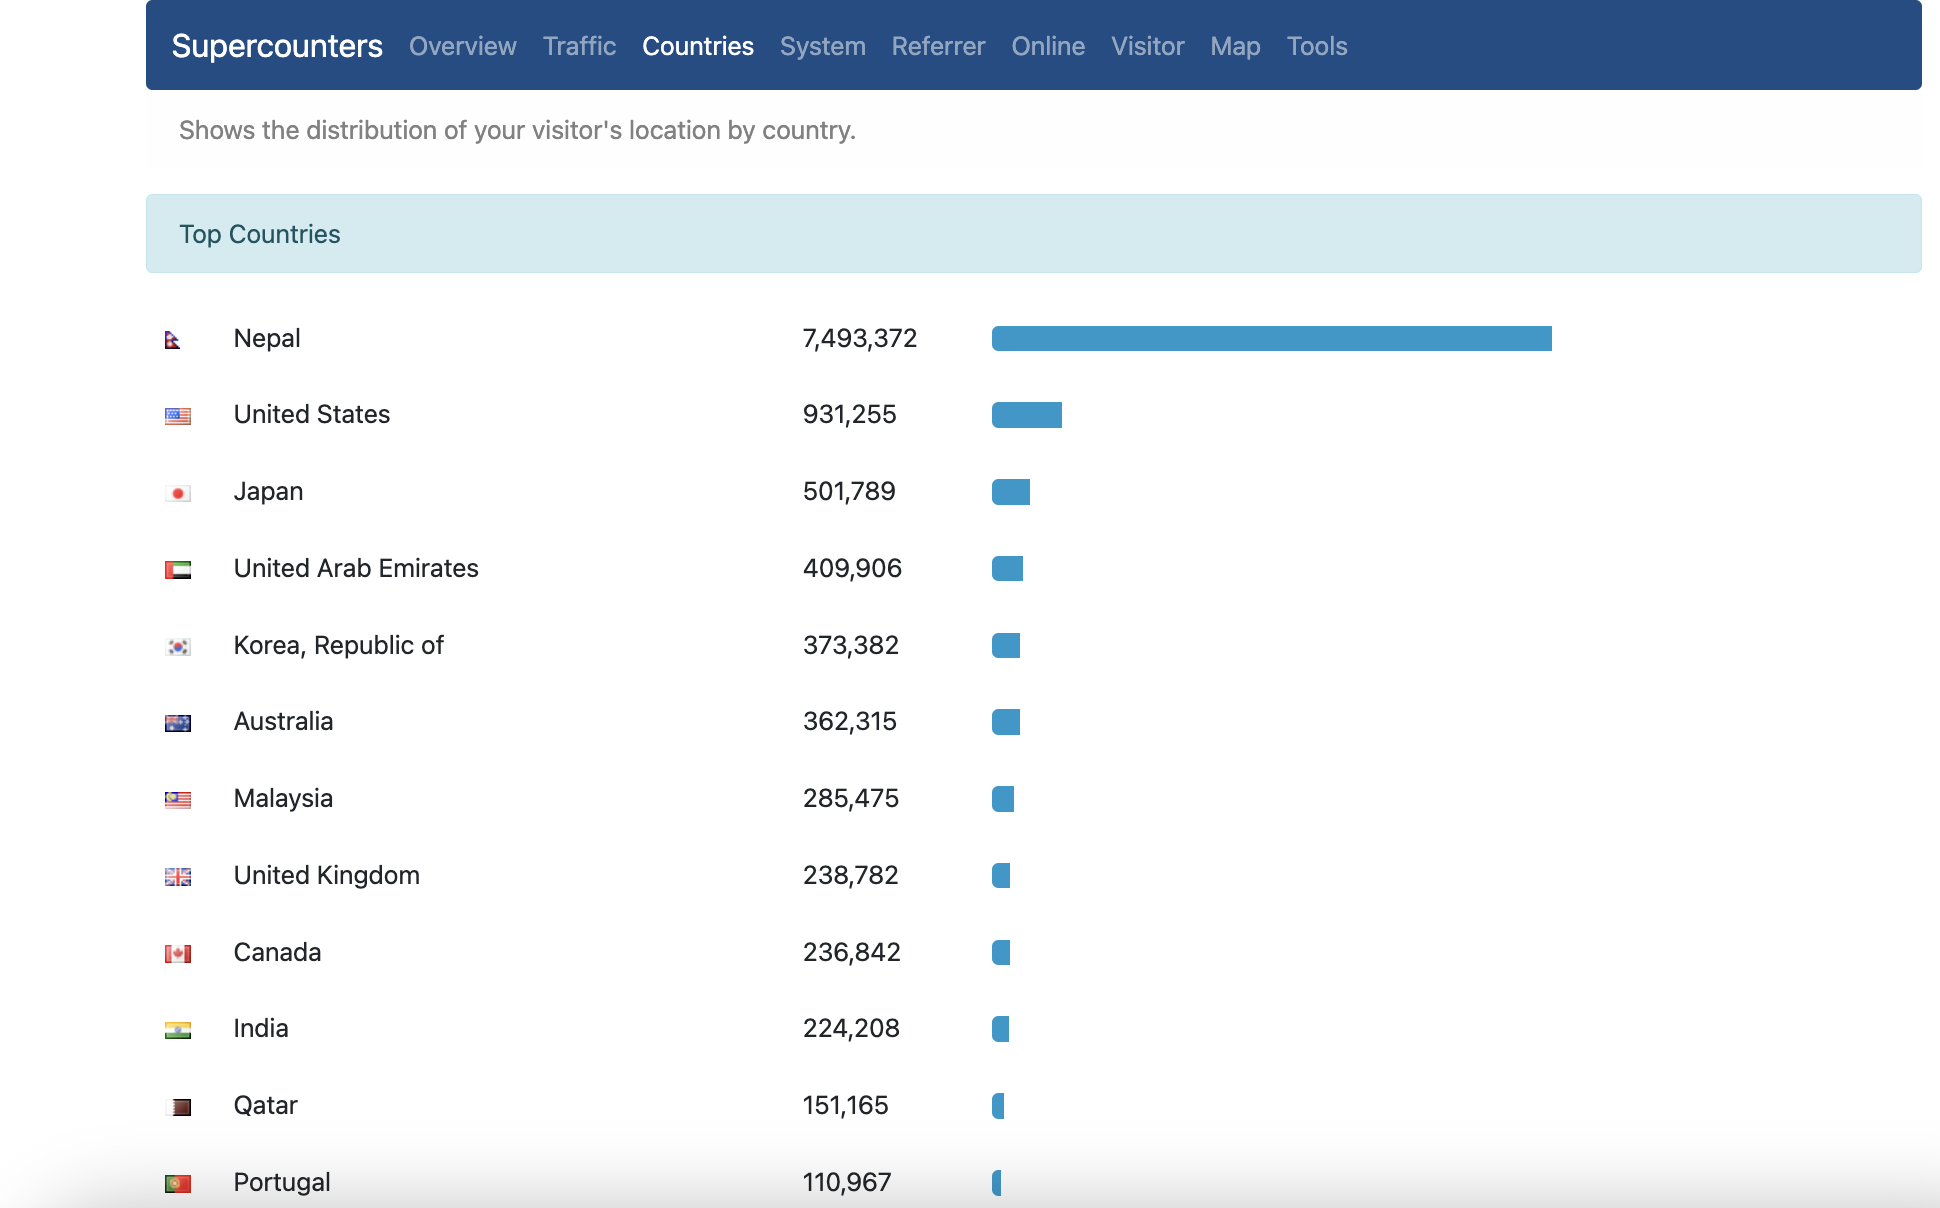Click the United States visitor bar
The height and width of the screenshot is (1208, 1940).
[x=1026, y=415]
